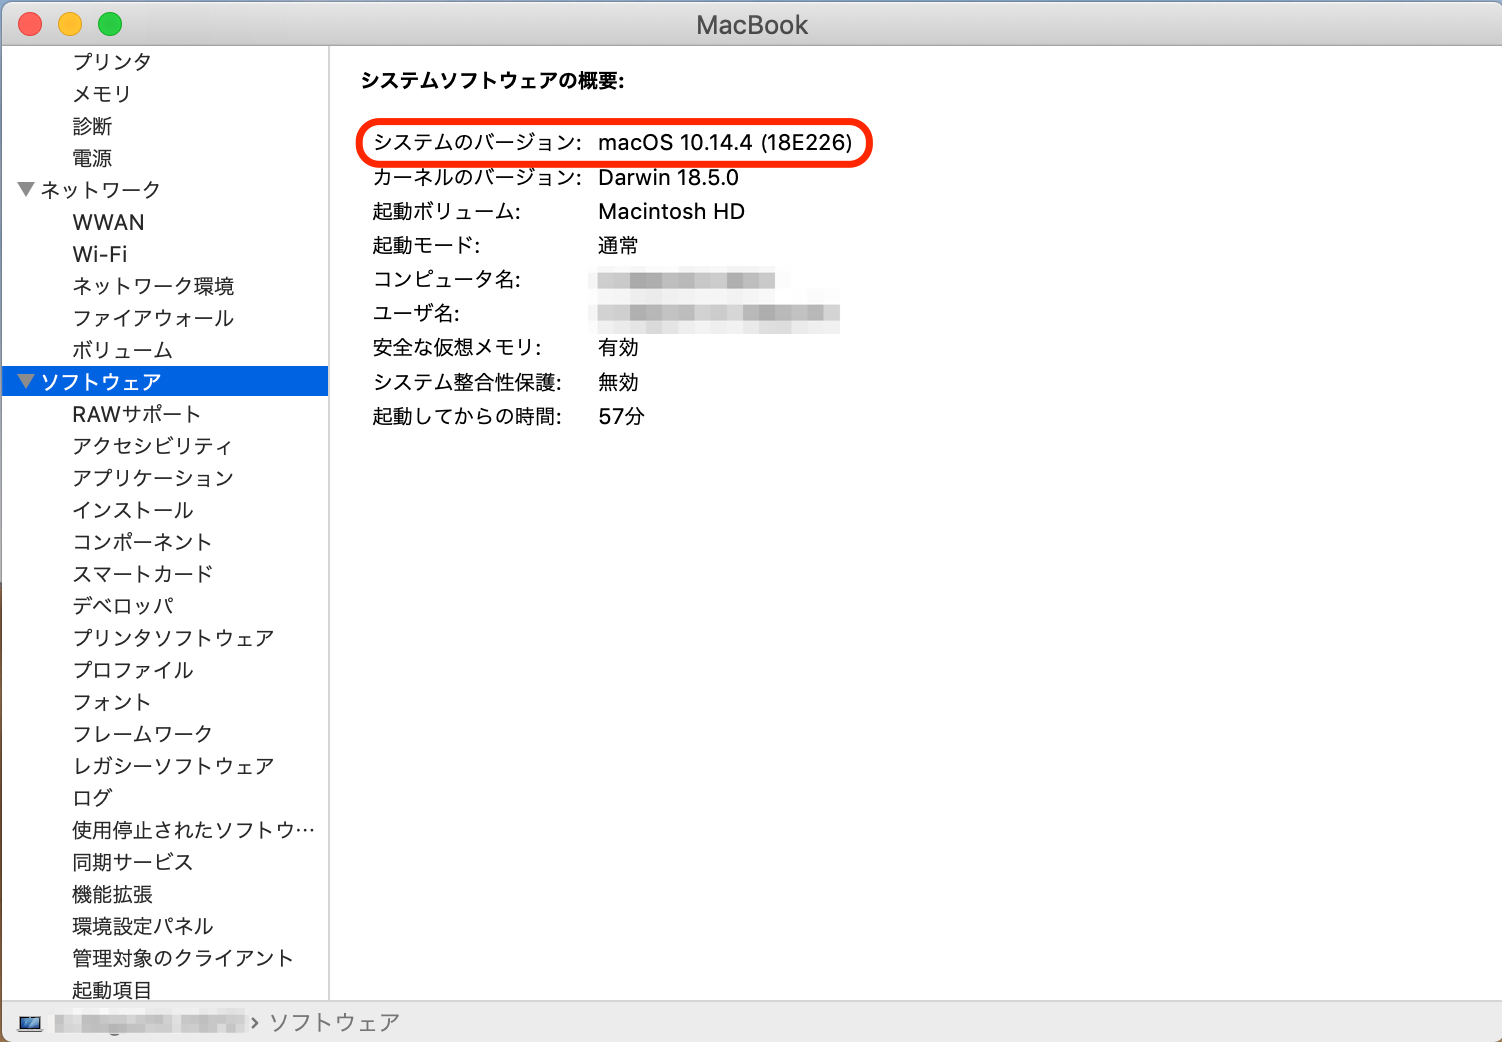
Task: Open WWAN under network
Action: click(x=108, y=222)
